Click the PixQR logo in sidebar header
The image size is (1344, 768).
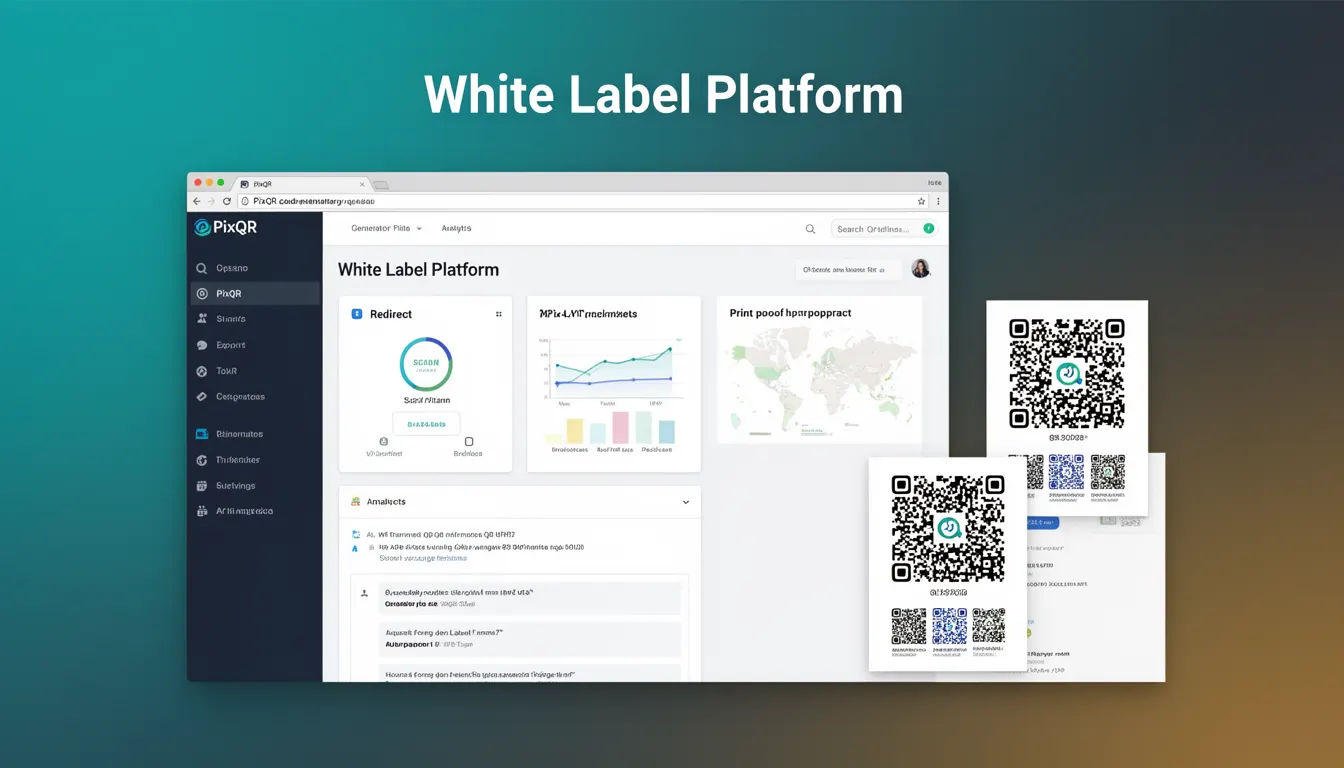pyautogui.click(x=226, y=227)
